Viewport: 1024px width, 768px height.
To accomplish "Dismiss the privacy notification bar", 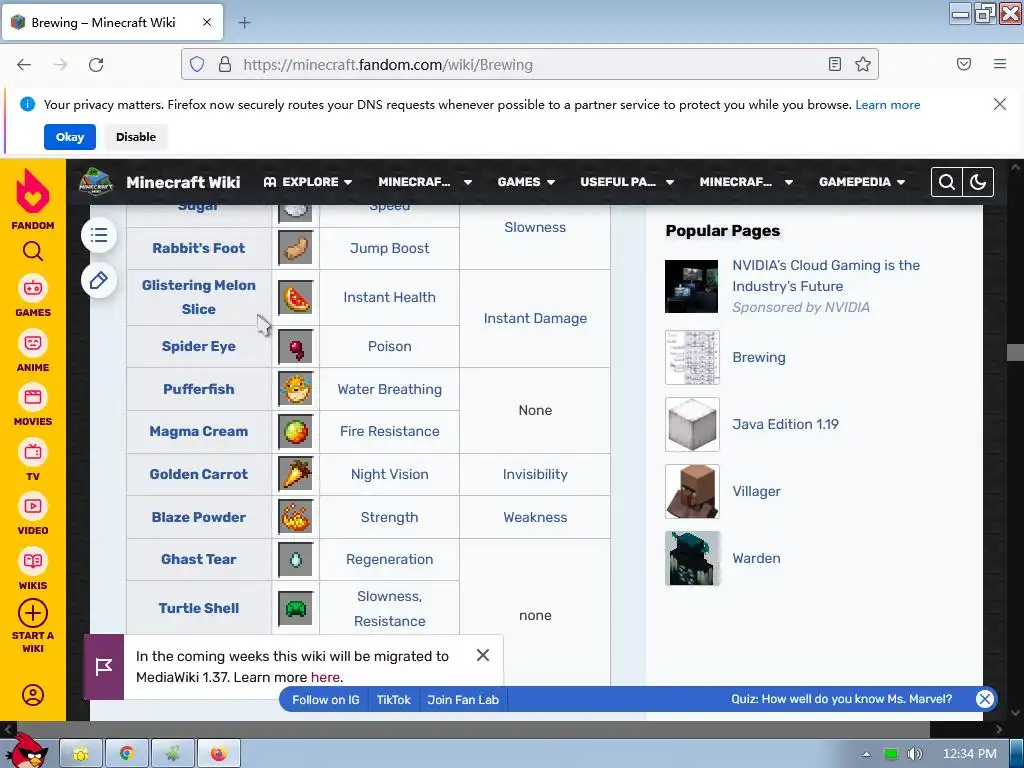I will pyautogui.click(x=999, y=104).
